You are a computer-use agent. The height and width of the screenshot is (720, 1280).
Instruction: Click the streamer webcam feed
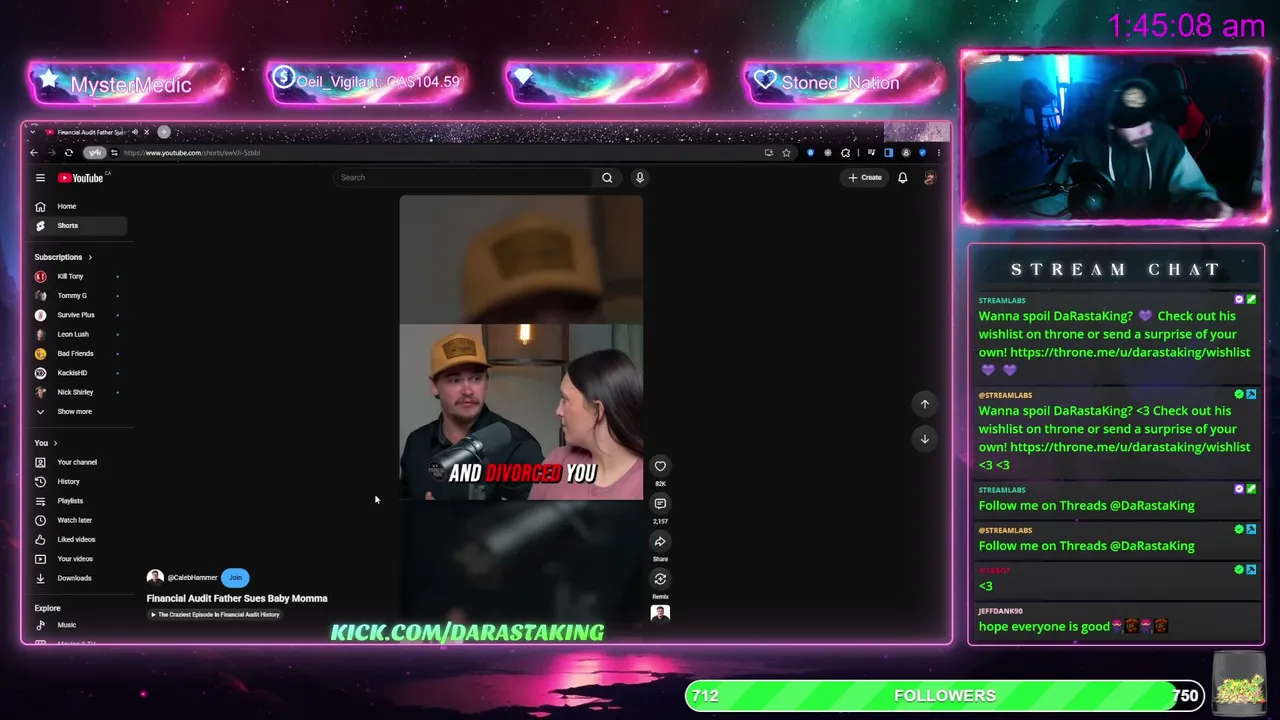coord(1115,137)
